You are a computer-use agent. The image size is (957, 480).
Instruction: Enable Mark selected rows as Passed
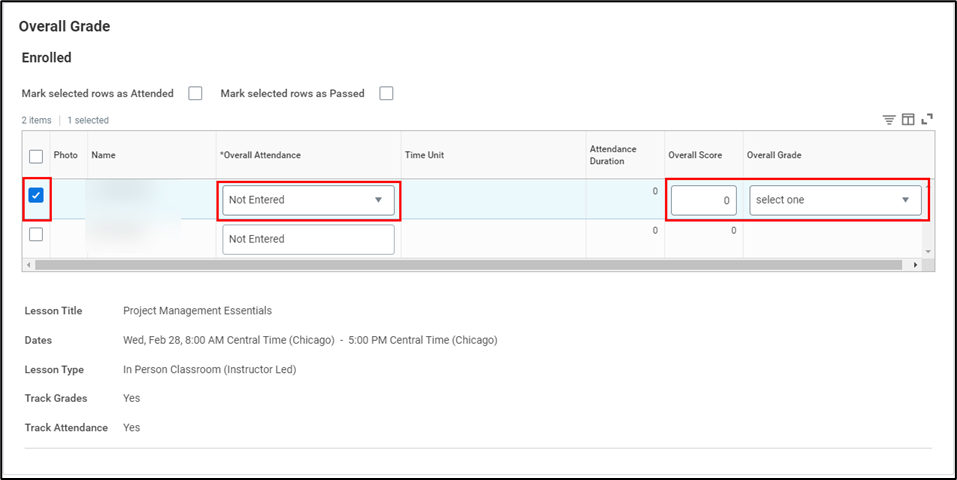pyautogui.click(x=386, y=94)
